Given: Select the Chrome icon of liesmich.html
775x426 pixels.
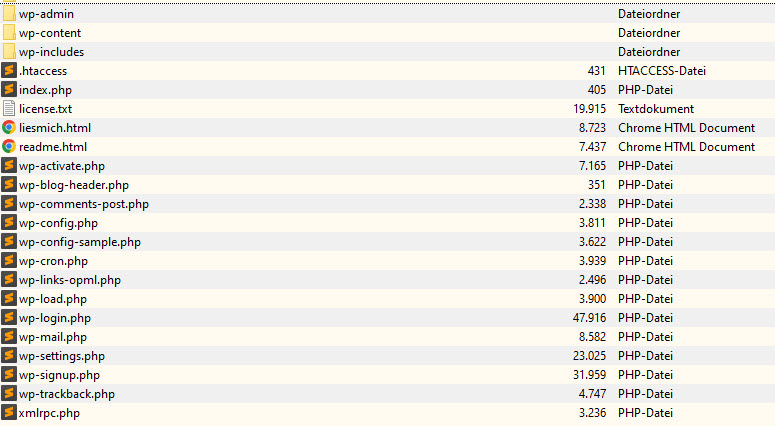Looking at the screenshot, I should click(x=8, y=128).
